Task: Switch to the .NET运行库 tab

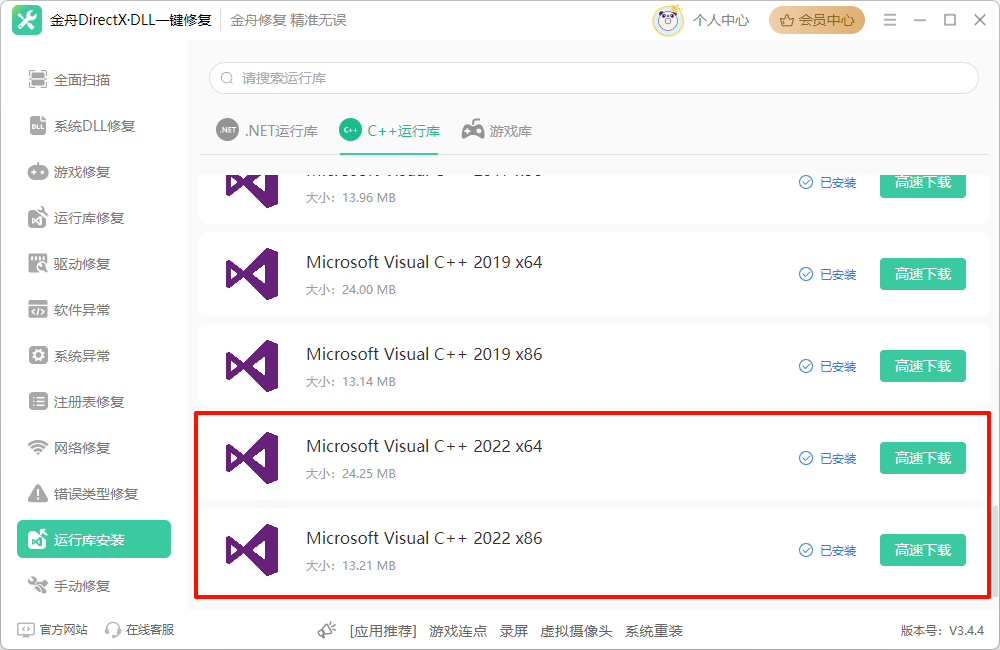Action: [x=267, y=129]
